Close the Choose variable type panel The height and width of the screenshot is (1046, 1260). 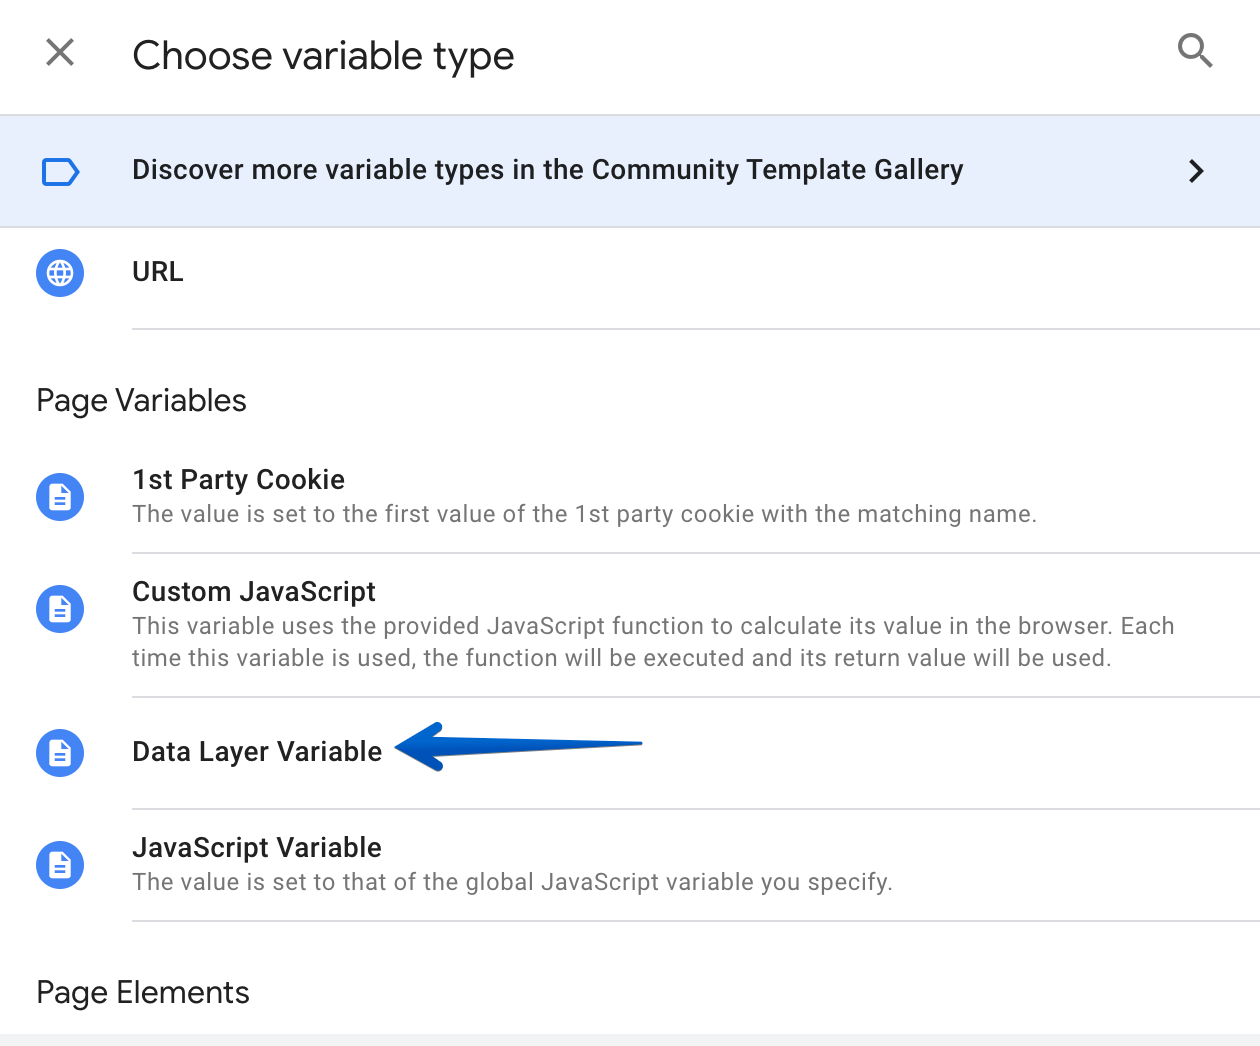click(x=60, y=52)
